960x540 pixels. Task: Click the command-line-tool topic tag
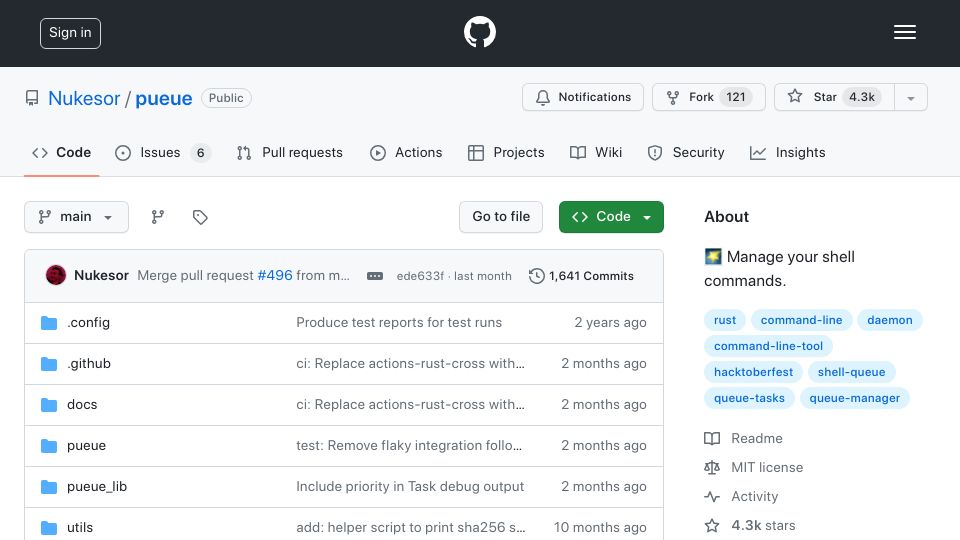[768, 346]
